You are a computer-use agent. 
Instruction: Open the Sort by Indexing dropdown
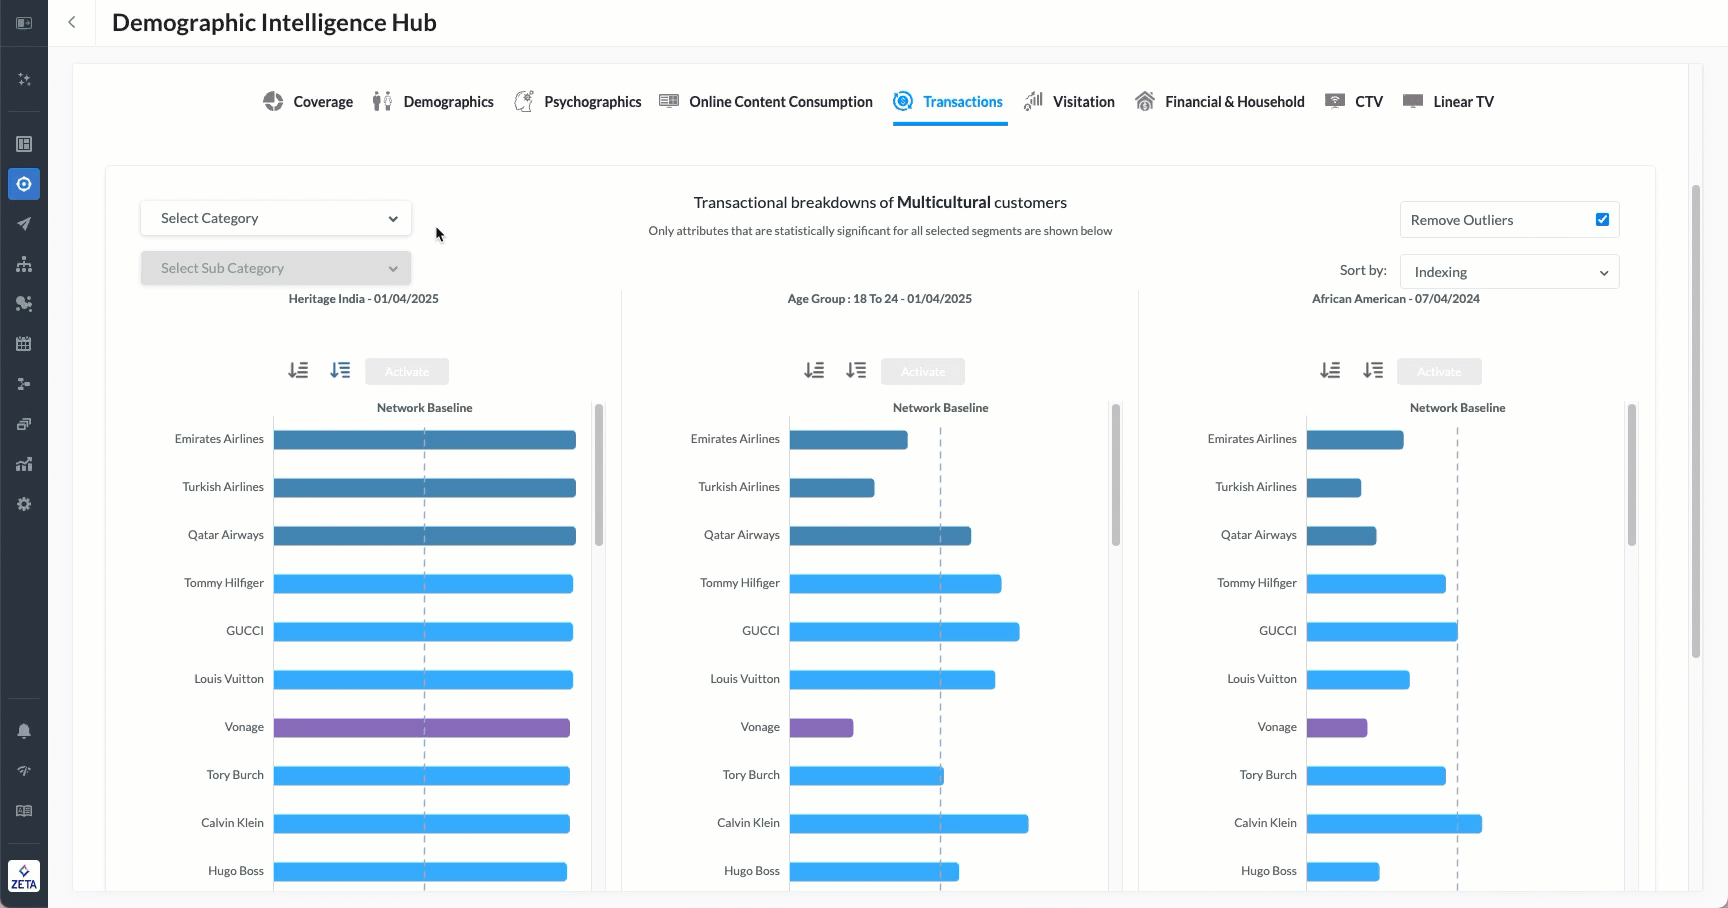pos(1509,272)
